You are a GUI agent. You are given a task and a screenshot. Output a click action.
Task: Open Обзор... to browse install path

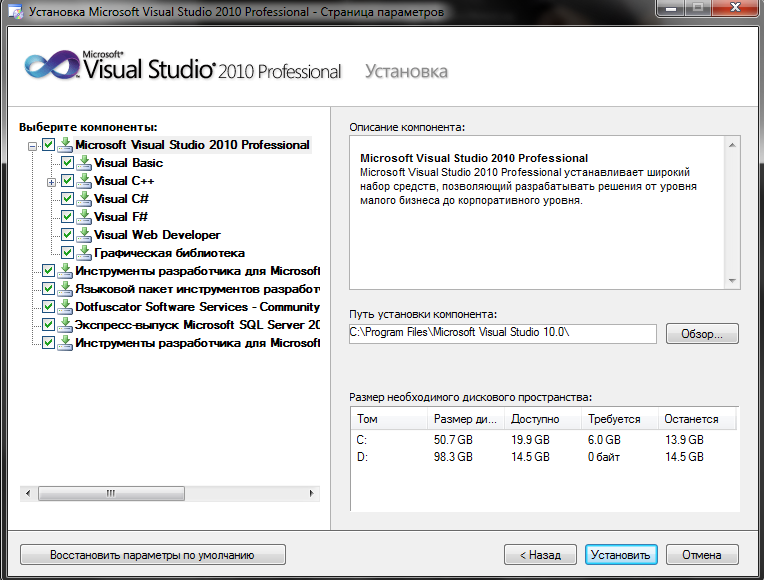tap(702, 334)
